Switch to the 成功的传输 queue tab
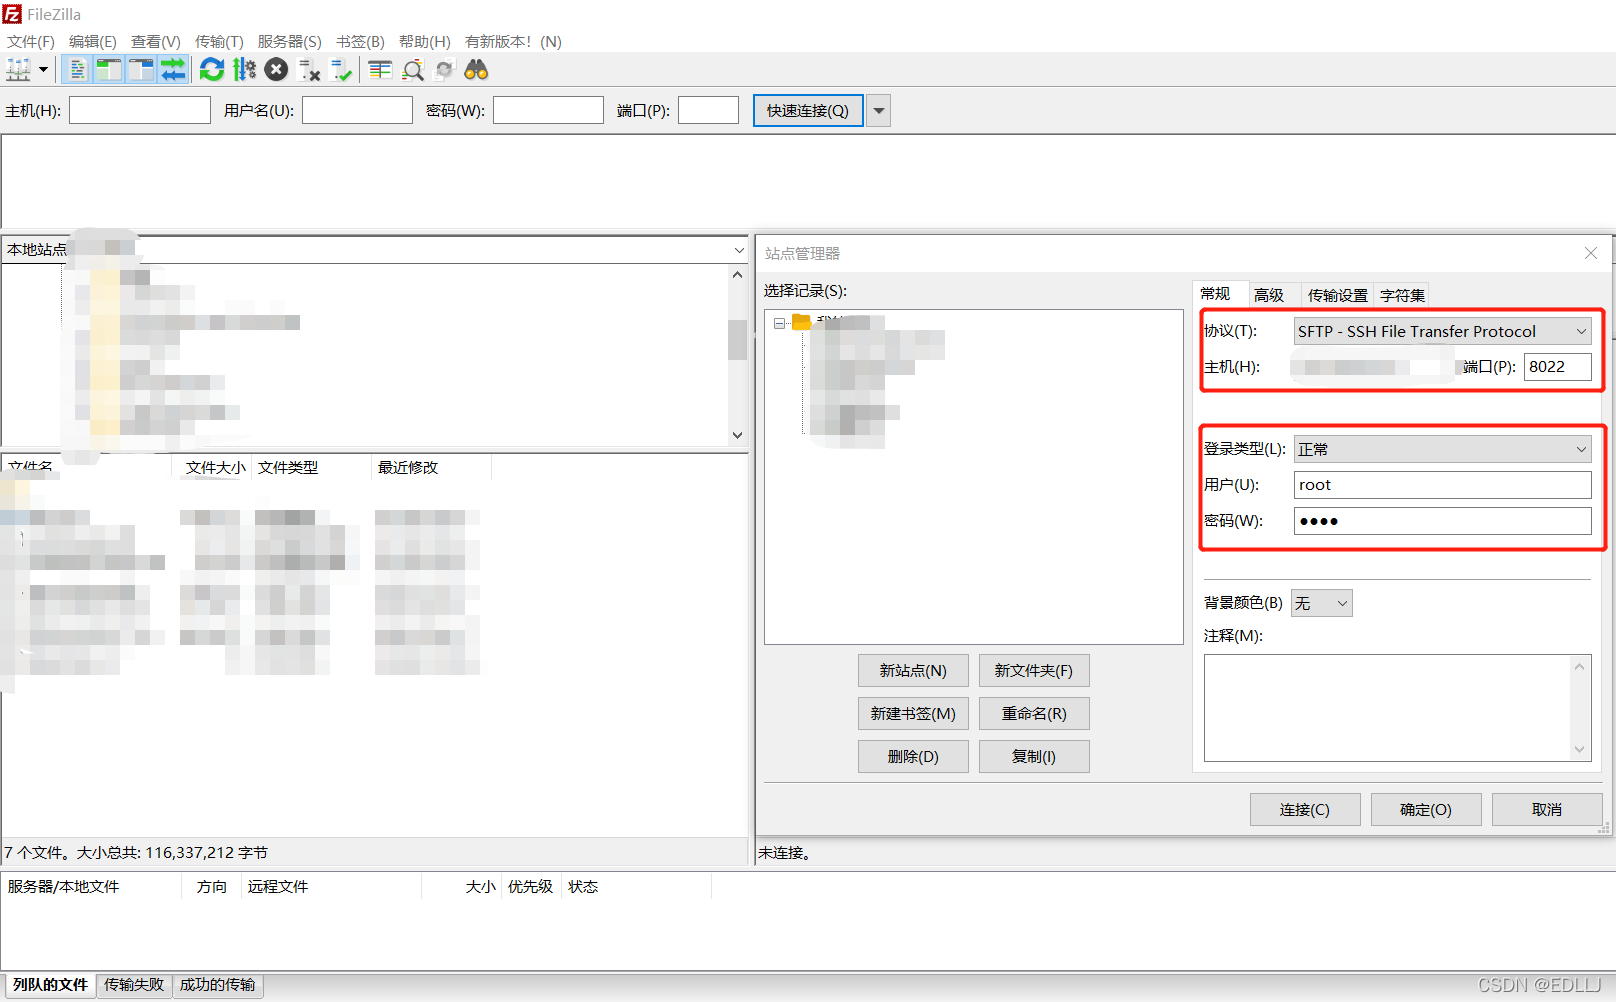 pyautogui.click(x=217, y=985)
